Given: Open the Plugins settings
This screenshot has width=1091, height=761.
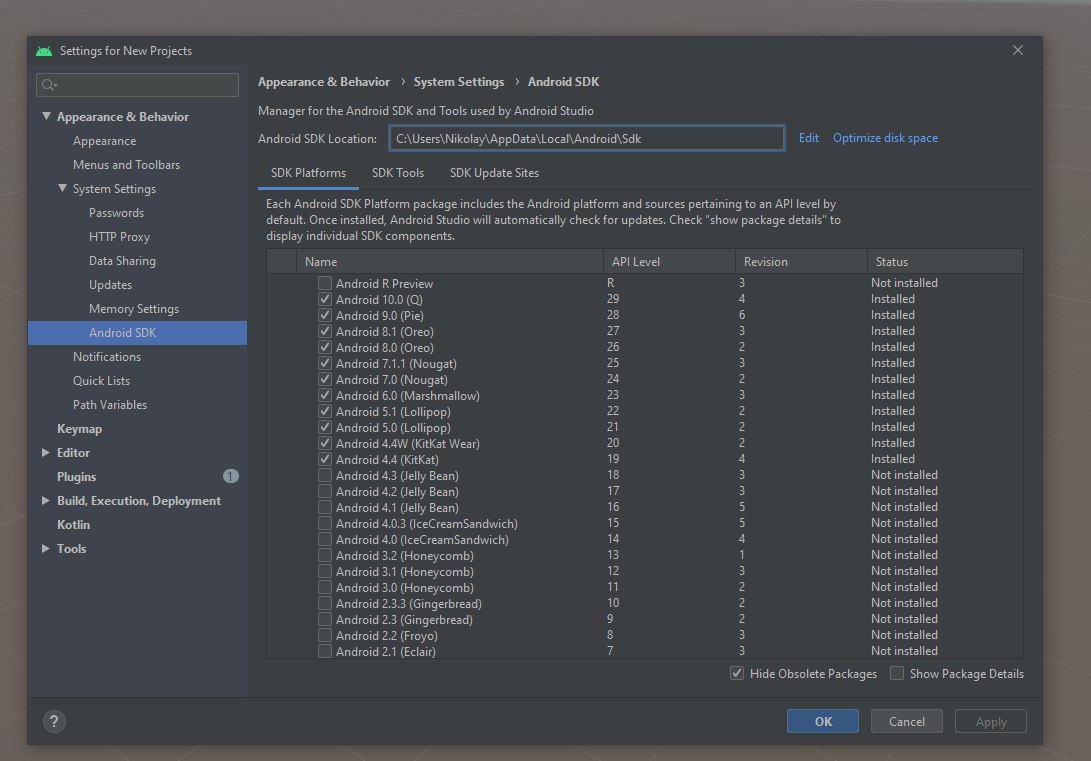Looking at the screenshot, I should point(77,476).
